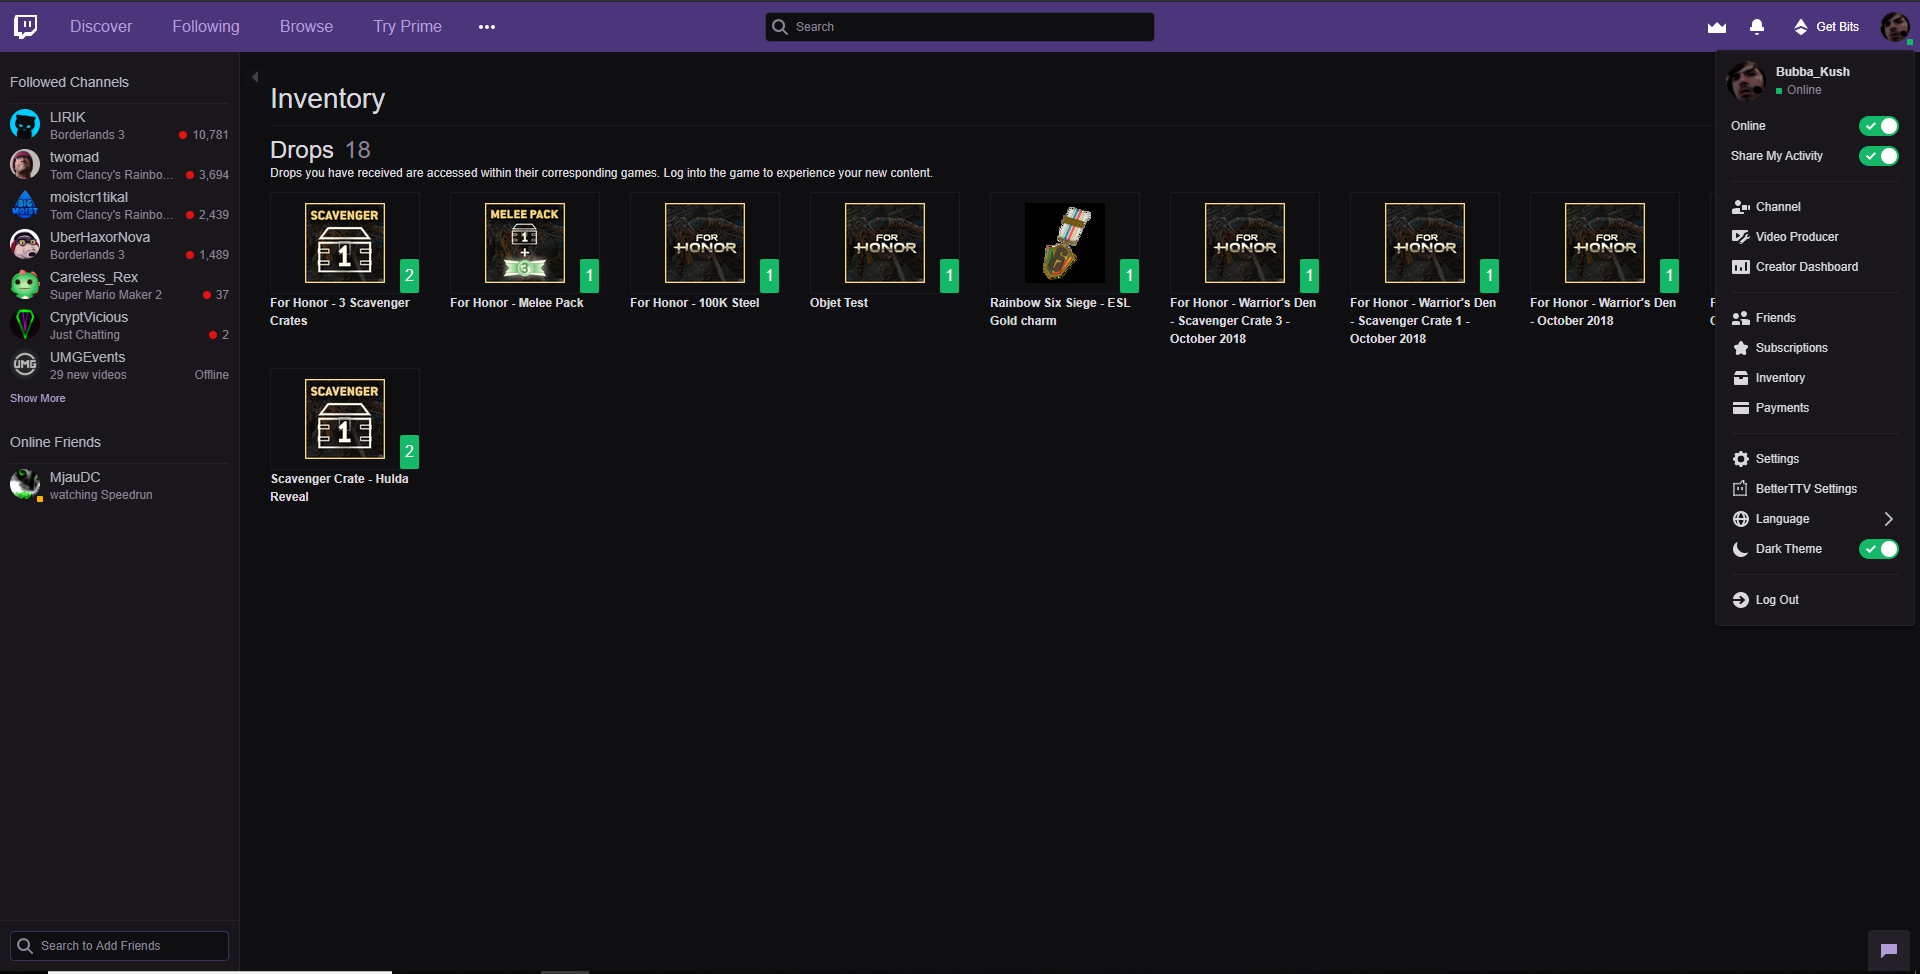Open the Browse tab
Screen dimensions: 1920x974
306,27
